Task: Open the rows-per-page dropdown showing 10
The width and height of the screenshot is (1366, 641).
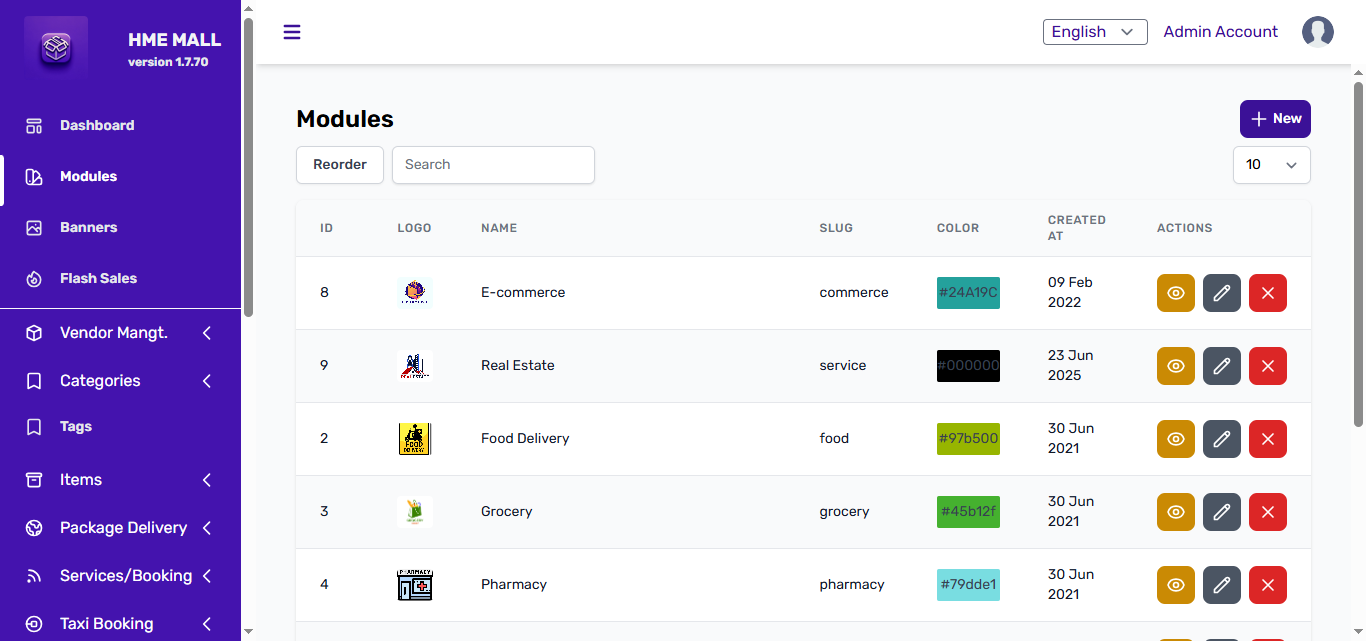Action: click(1271, 165)
